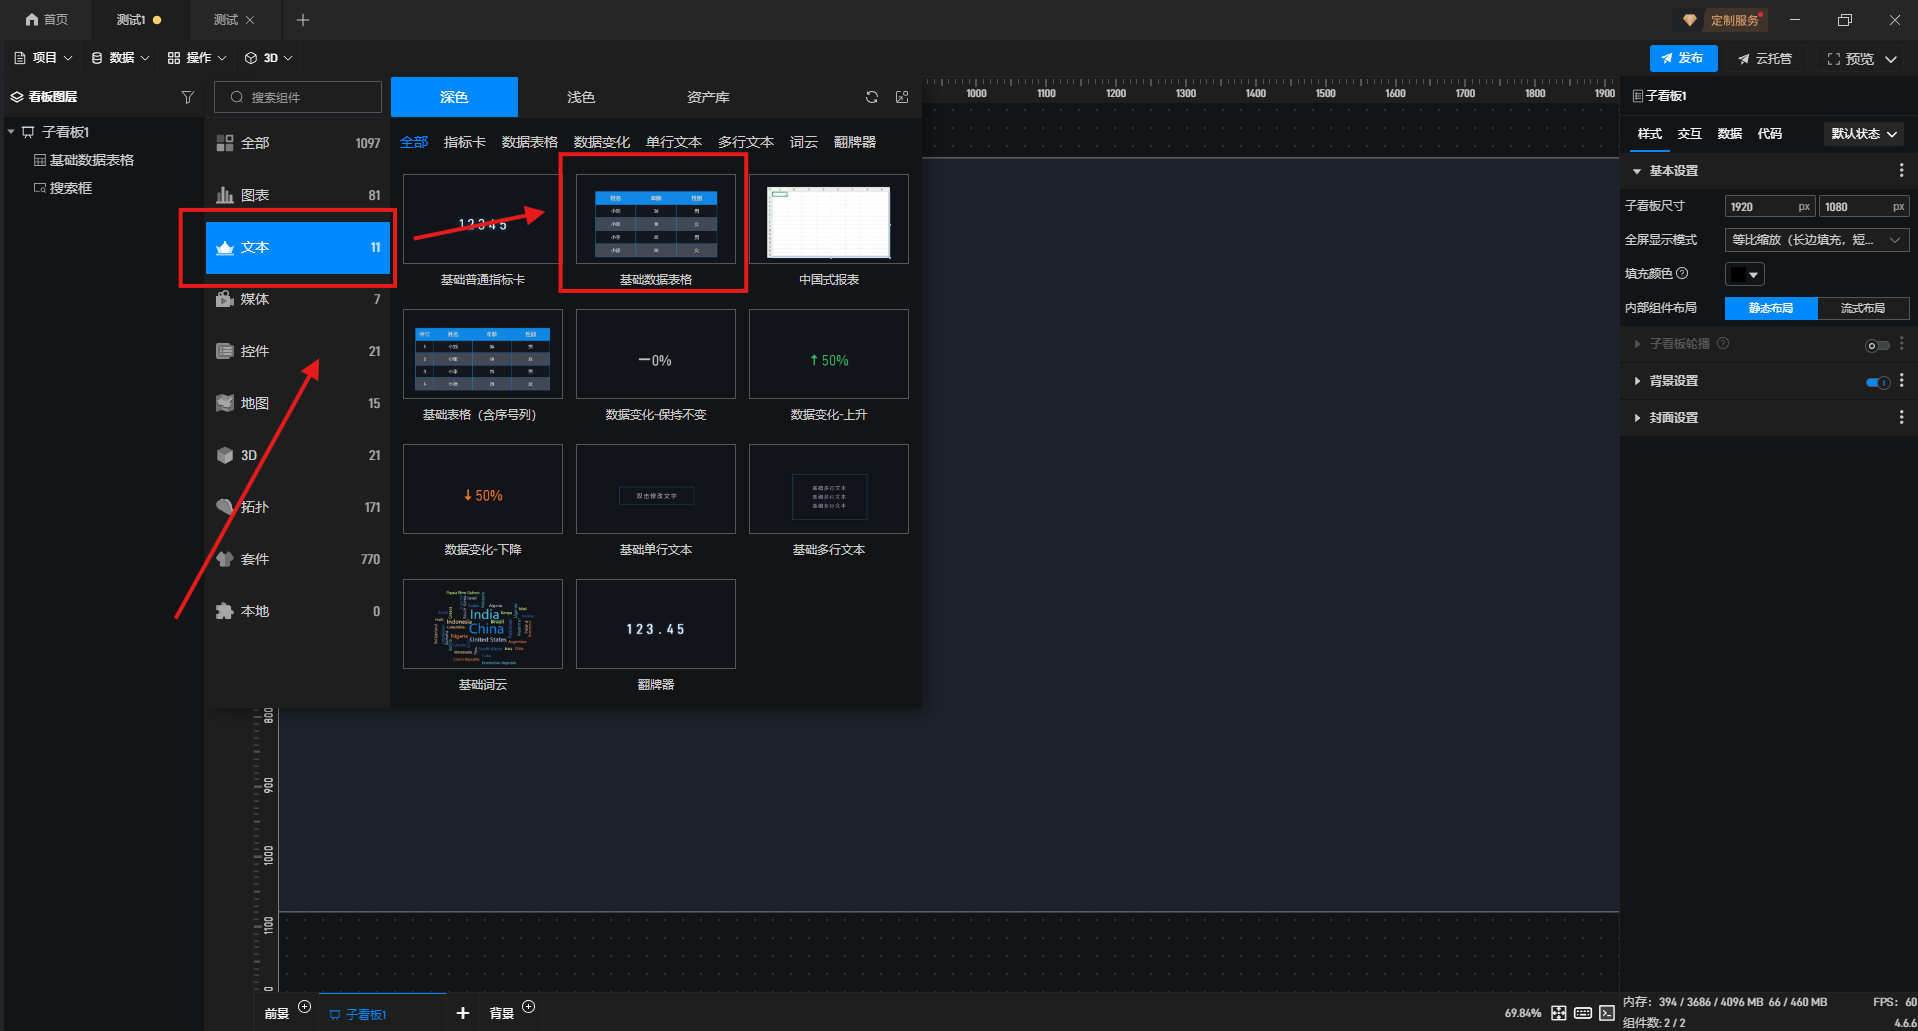Open the keyboard shortcuts icon in status bar
The image size is (1918, 1031).
pos(1583,1013)
